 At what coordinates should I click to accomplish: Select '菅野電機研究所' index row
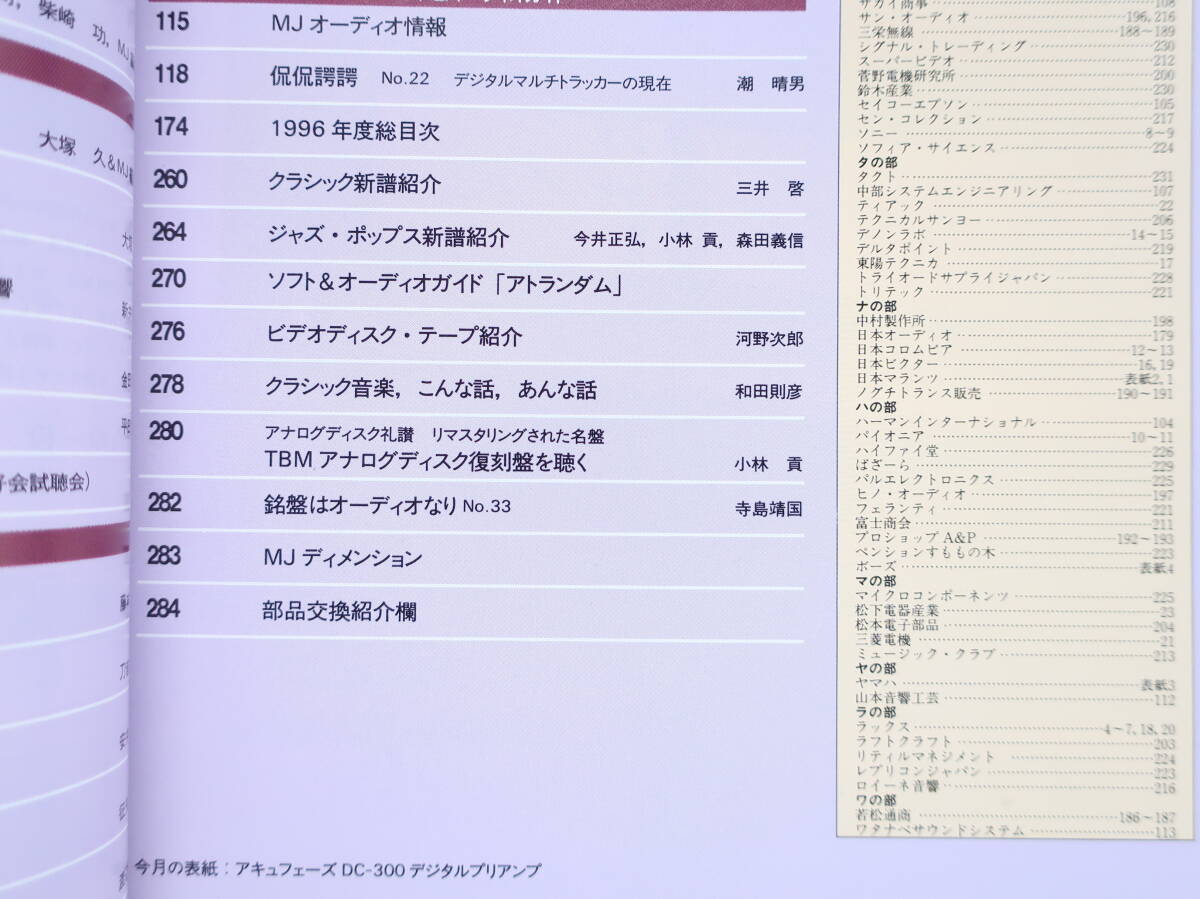click(1016, 75)
